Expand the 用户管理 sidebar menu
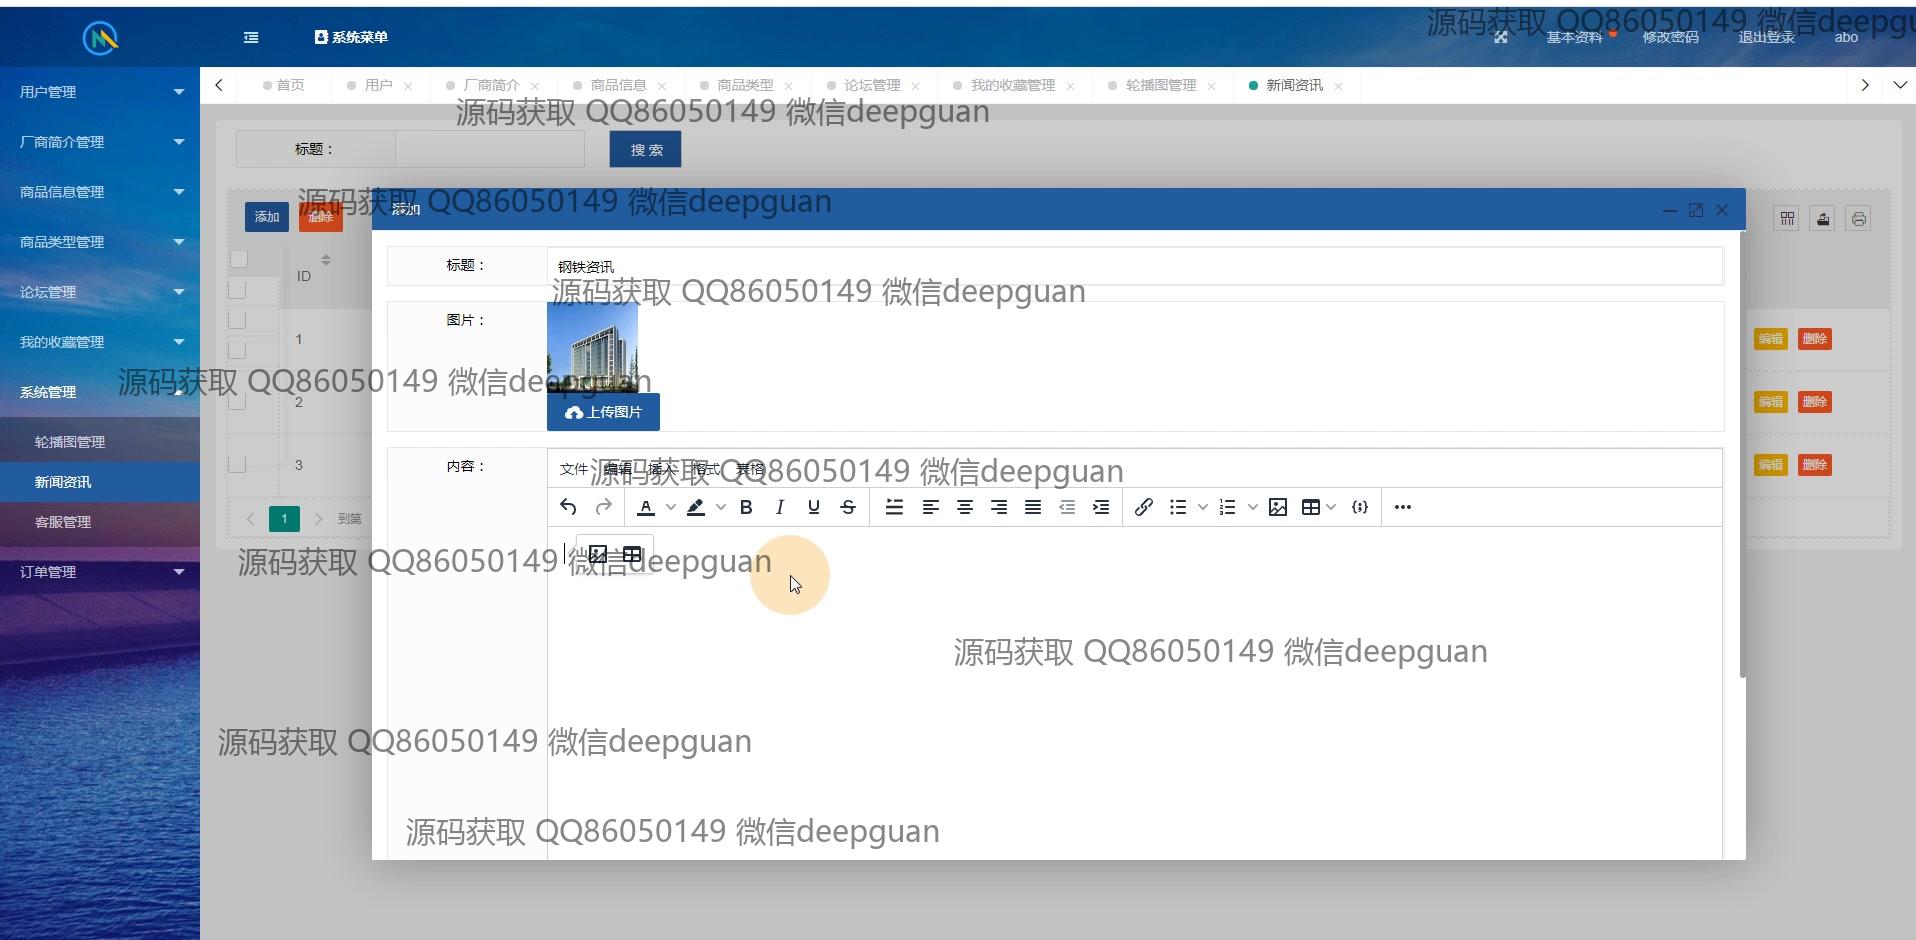1916x940 pixels. (x=99, y=92)
